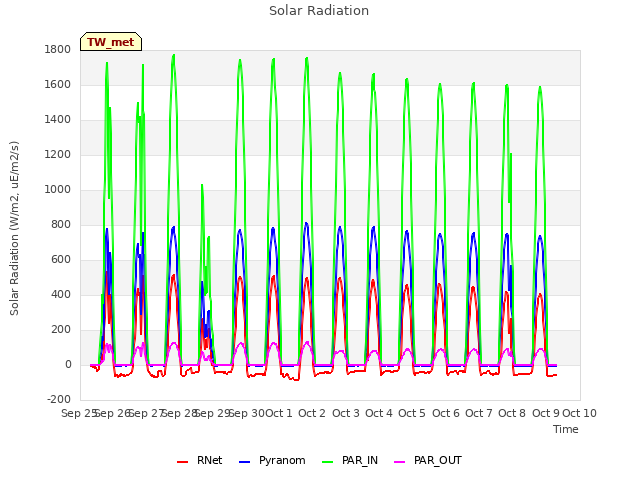The image size is (640, 480).
Task: Click the Sep 25 x-axis tick label
Action: pyautogui.click(x=79, y=413)
